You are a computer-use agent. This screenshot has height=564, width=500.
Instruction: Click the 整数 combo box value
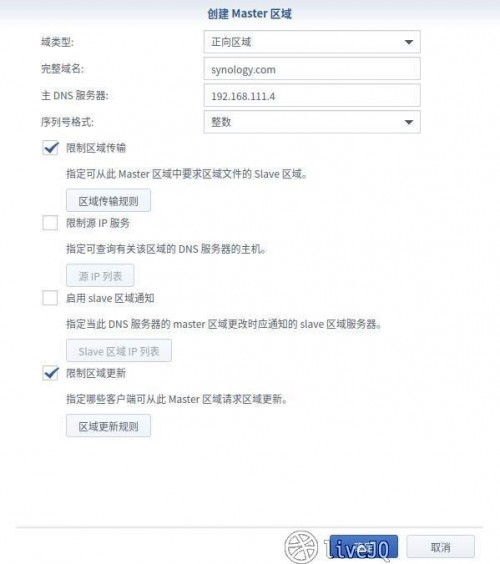(221, 122)
